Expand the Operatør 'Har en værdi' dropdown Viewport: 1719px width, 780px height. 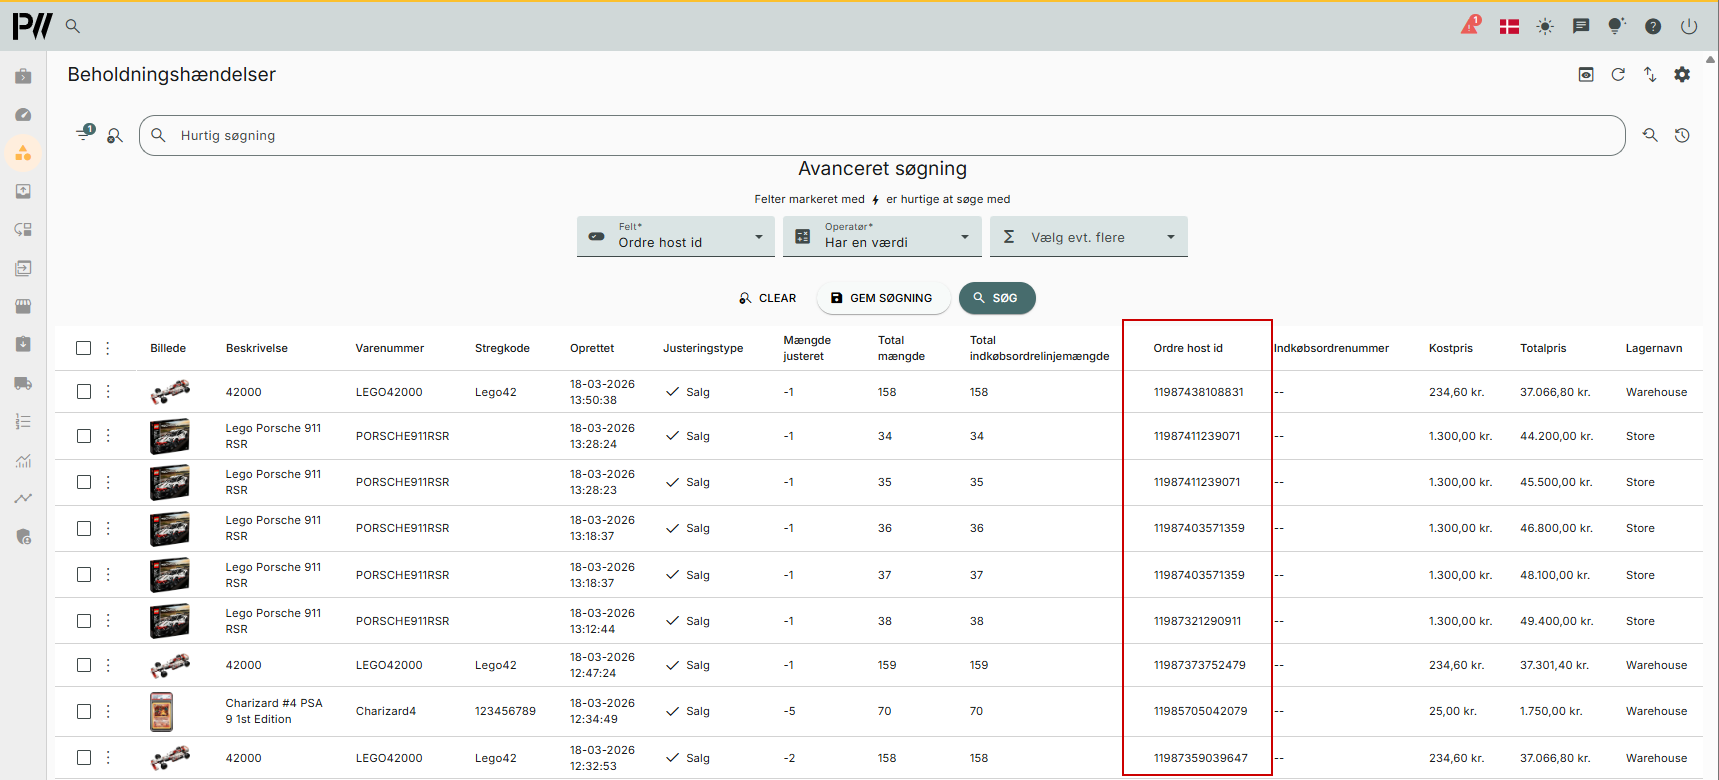click(x=882, y=237)
